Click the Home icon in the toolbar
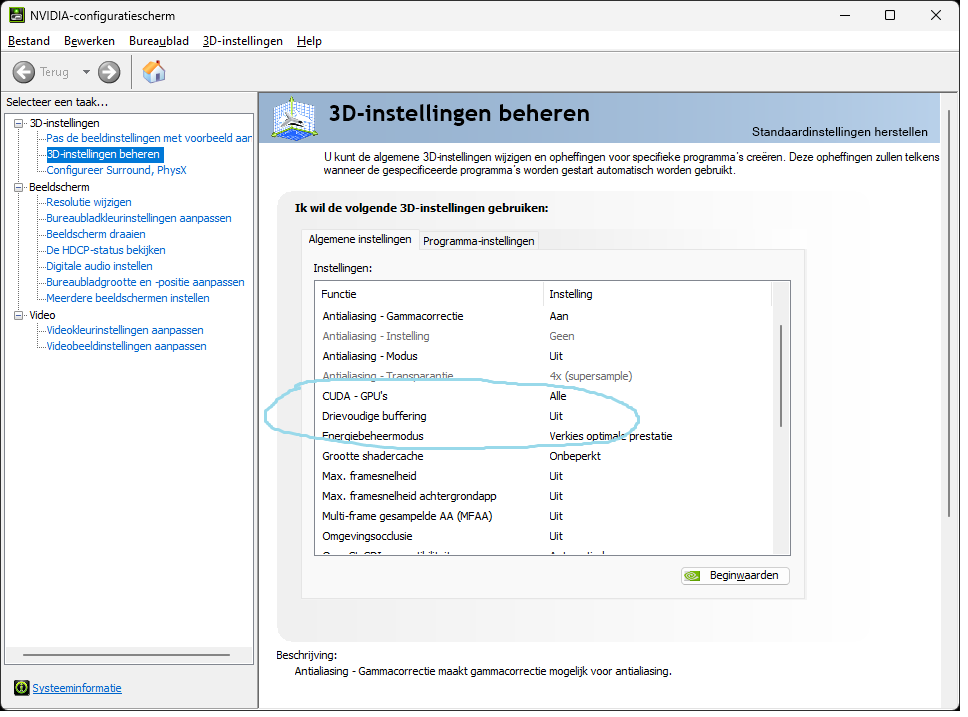The height and width of the screenshot is (717, 968). (154, 72)
